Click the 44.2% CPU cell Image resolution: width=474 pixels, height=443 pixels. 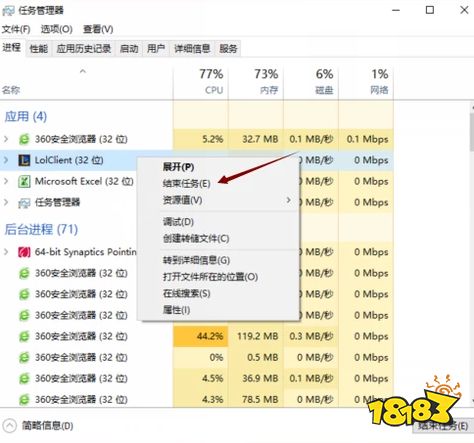pyautogui.click(x=201, y=336)
